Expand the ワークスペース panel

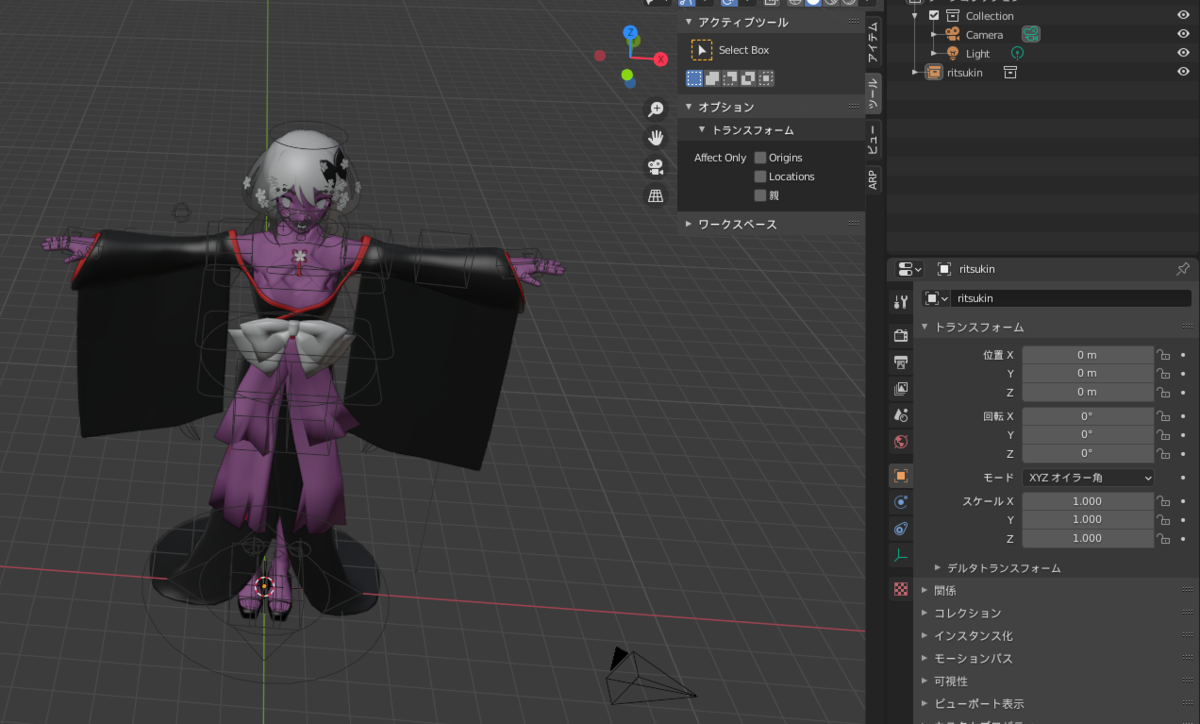pyautogui.click(x=689, y=224)
